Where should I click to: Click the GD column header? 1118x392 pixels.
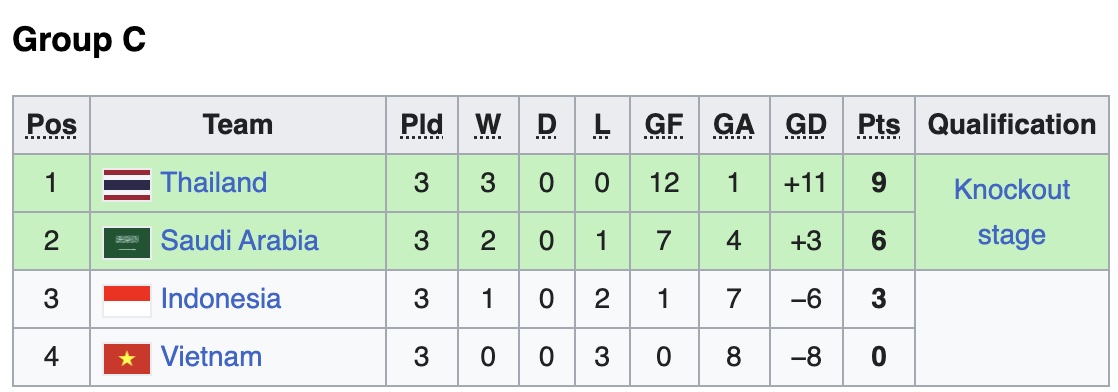pos(806,125)
